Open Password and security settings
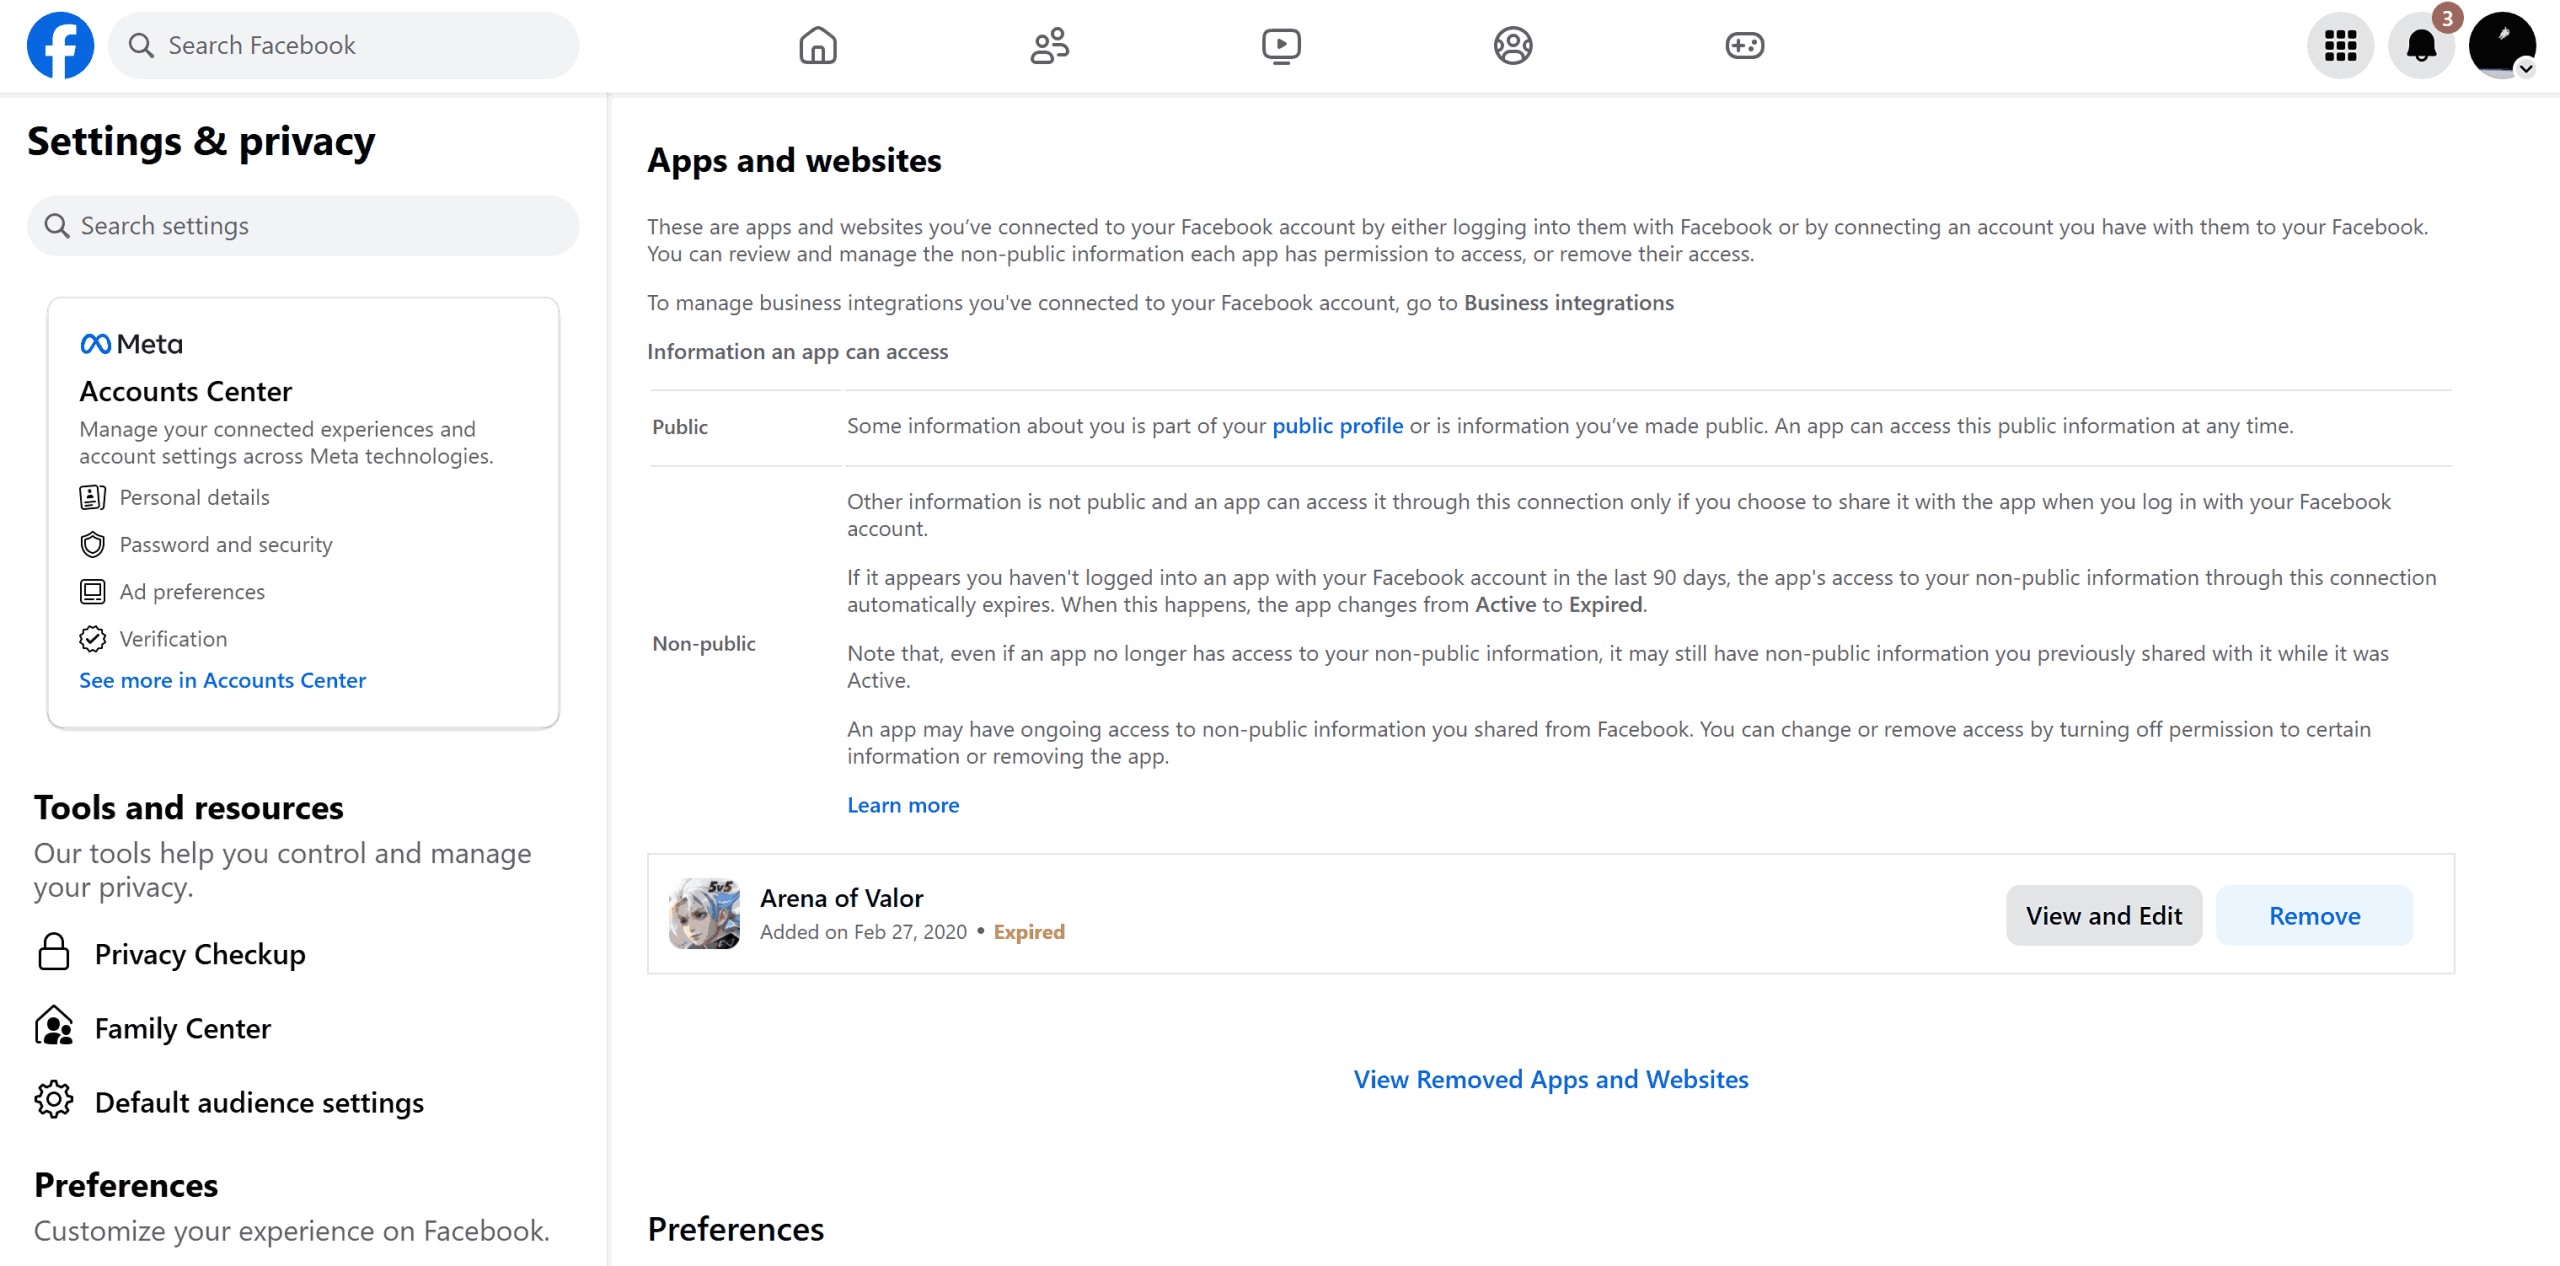The width and height of the screenshot is (2560, 1266). [225, 544]
